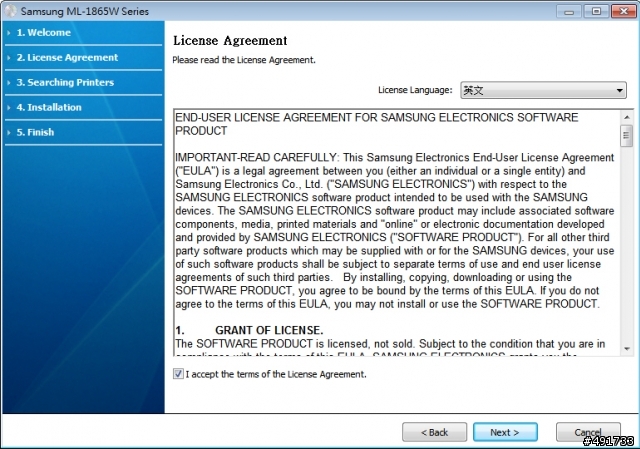Viewport: 640px width, 449px height.
Task: Close the installer window
Action: 624,11
